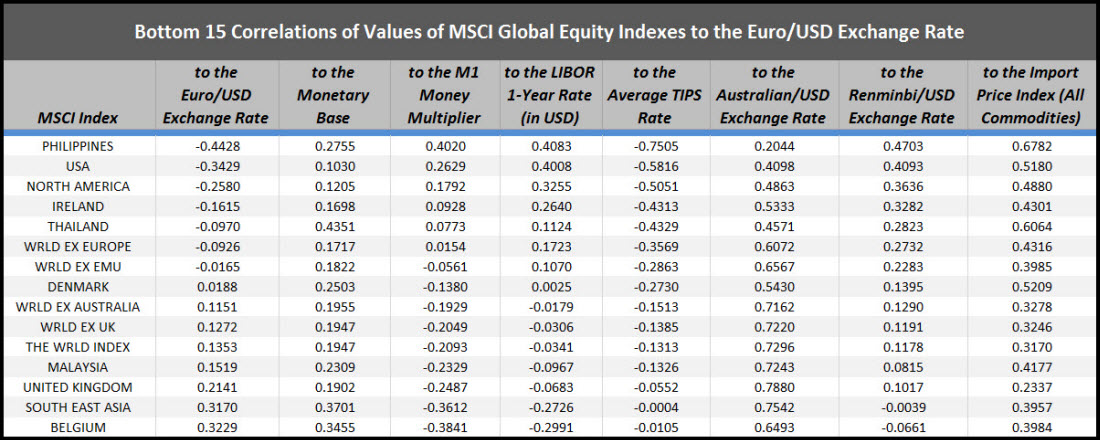1100x440 pixels.
Task: Click the WRLD EX EUROPE LIBOR value 0.1723
Action: 553,246
